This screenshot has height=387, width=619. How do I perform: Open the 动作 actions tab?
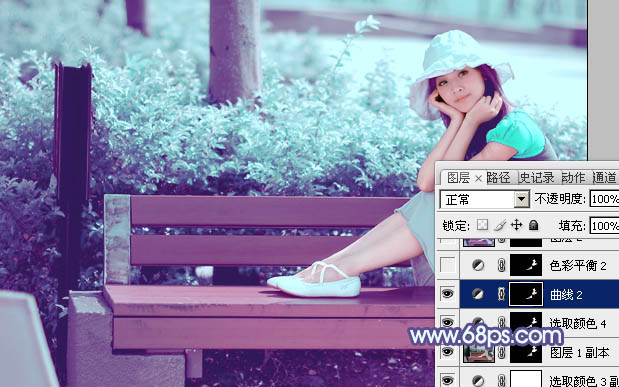[573, 178]
